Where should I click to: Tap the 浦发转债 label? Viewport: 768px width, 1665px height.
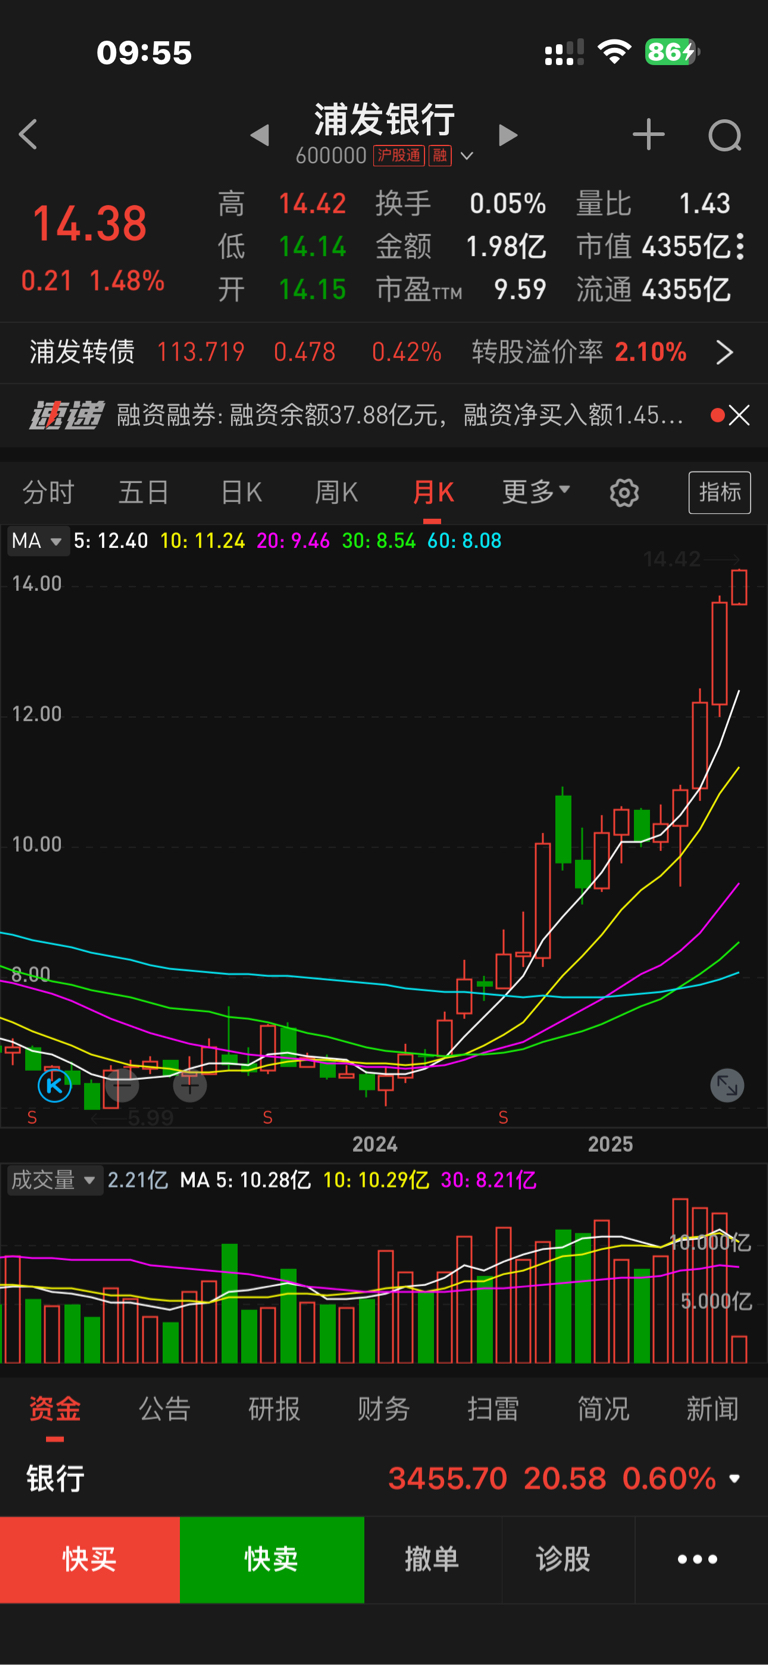coord(82,352)
